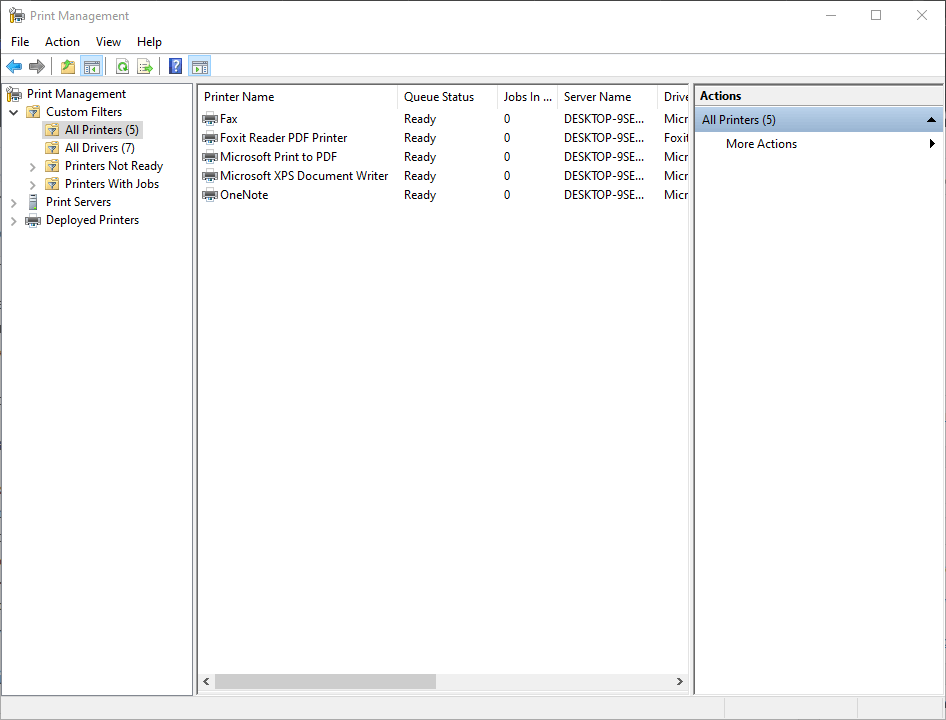Image resolution: width=946 pixels, height=720 pixels.
Task: Click the Ready status of Fax row
Action: pyautogui.click(x=420, y=119)
